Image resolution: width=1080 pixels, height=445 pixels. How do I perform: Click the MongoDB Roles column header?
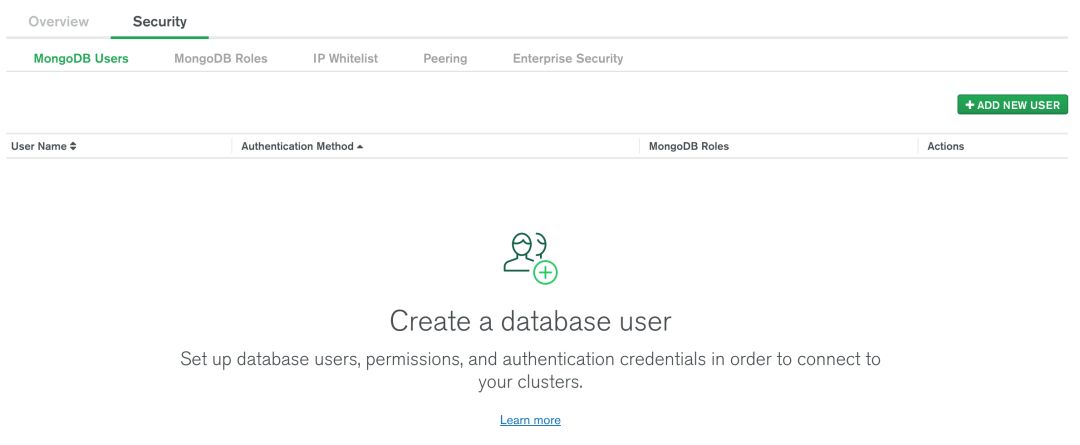pyautogui.click(x=689, y=146)
